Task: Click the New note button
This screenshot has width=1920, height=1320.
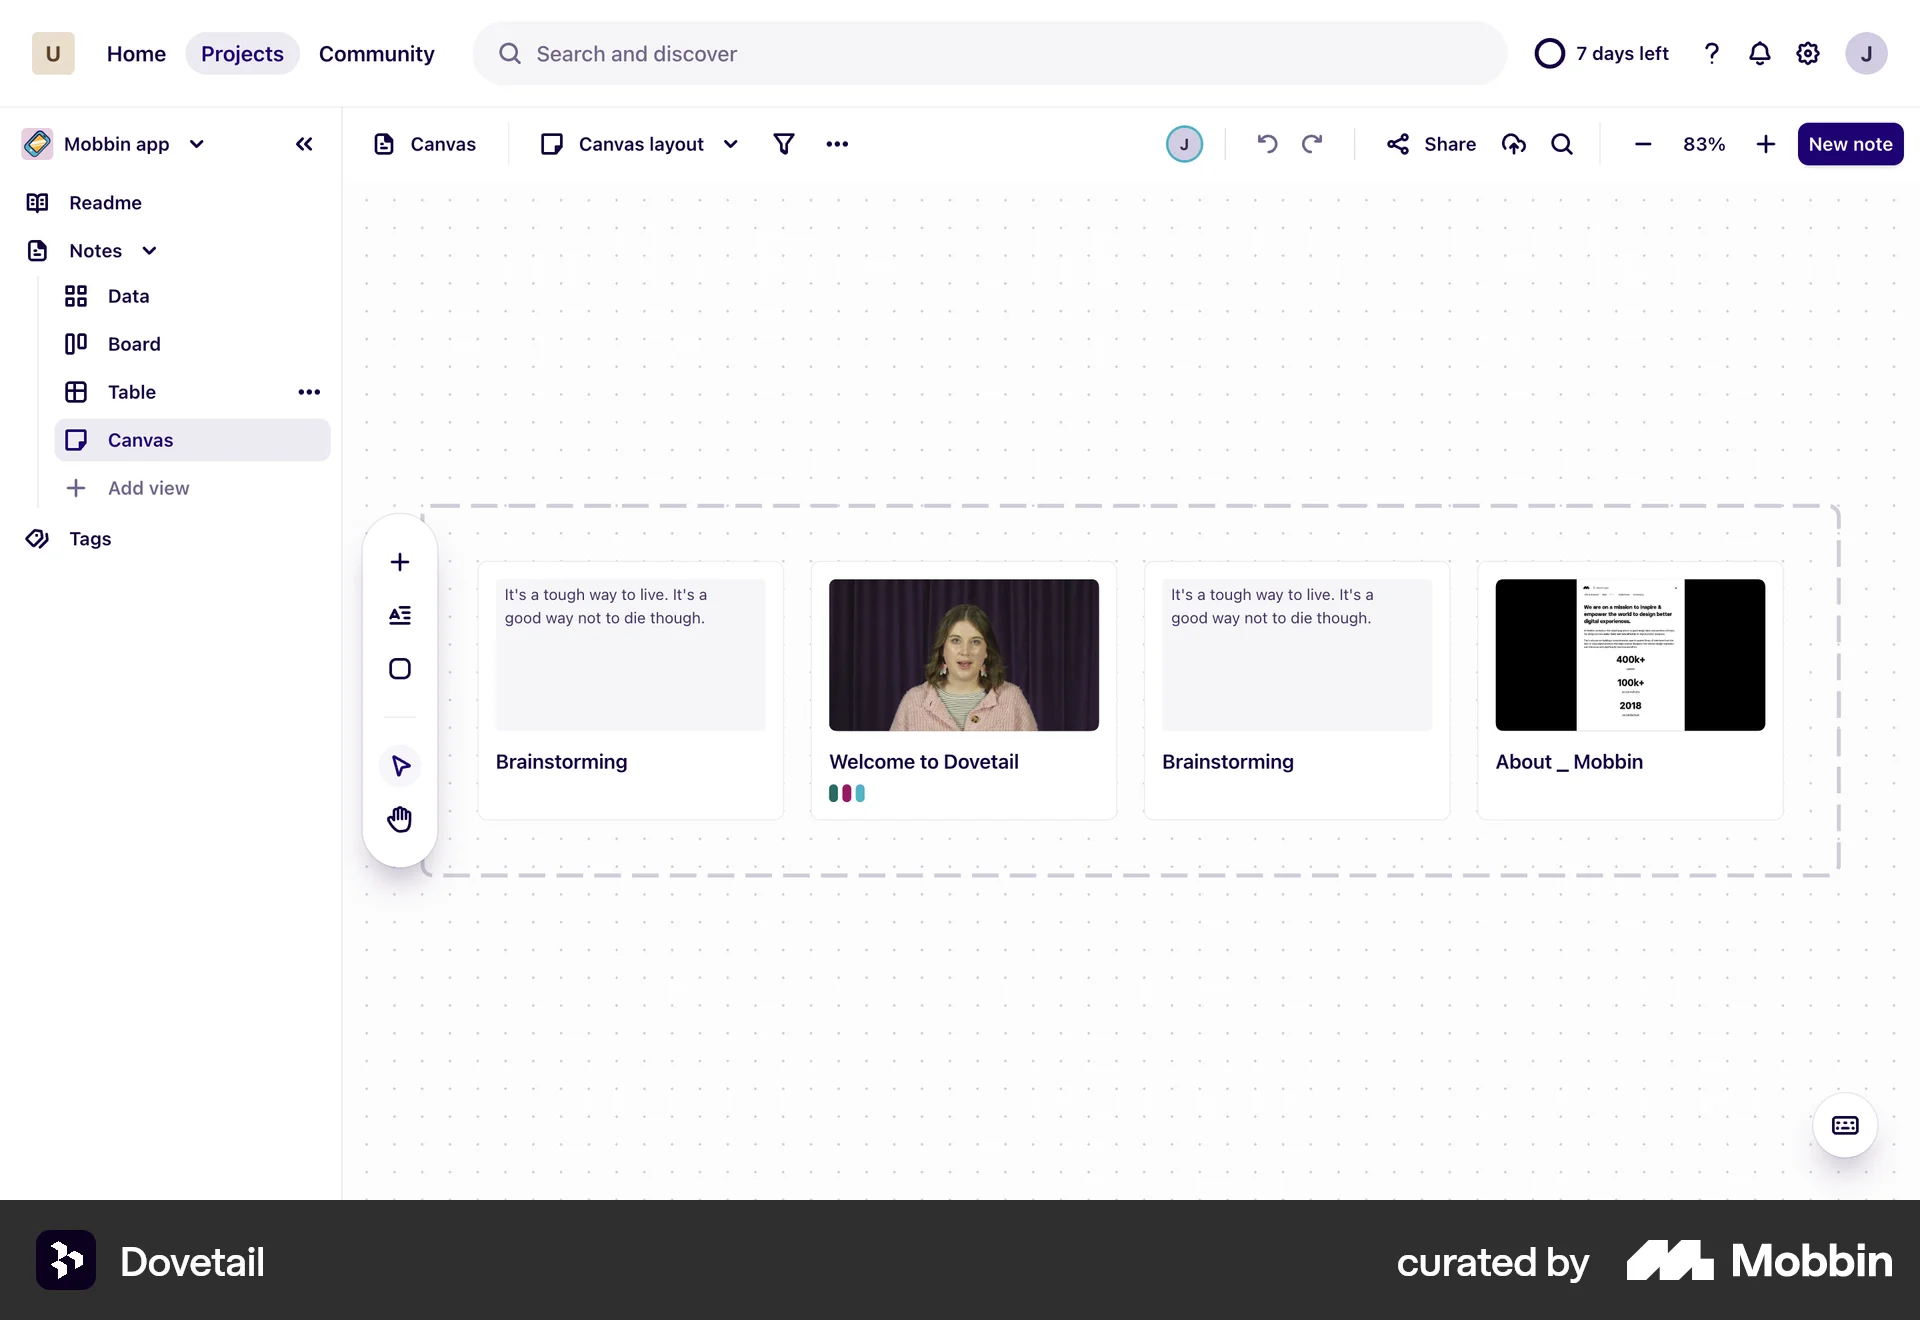Action: [1850, 144]
